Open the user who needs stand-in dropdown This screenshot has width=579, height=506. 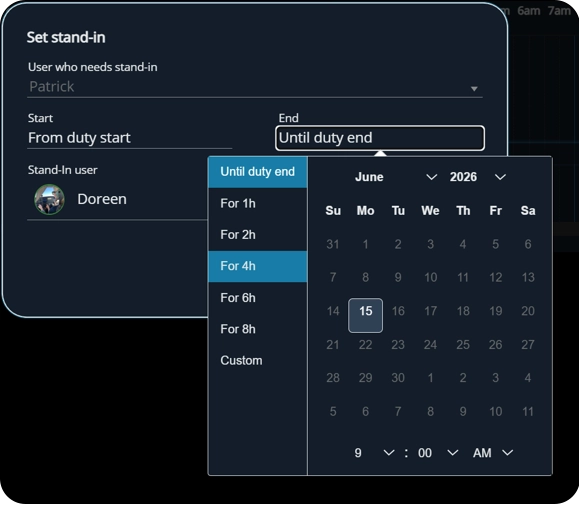[255, 88]
